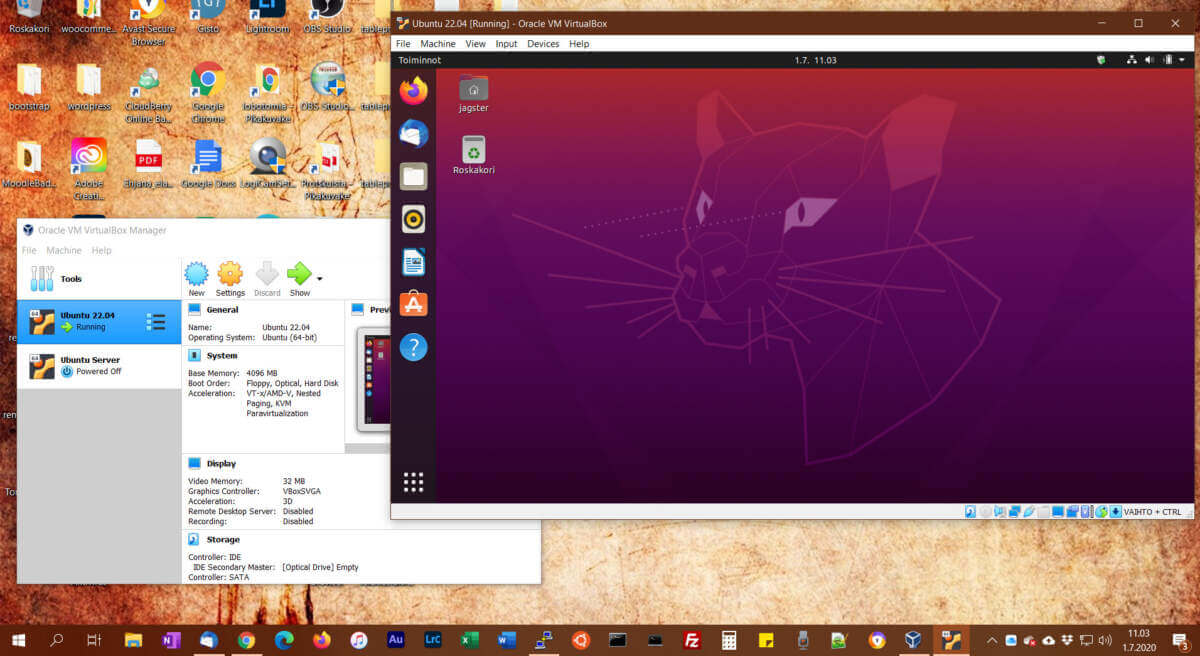Click the Discard toolbar button in VirtualBox Manager
Viewport: 1200px width, 656px height.
267,279
